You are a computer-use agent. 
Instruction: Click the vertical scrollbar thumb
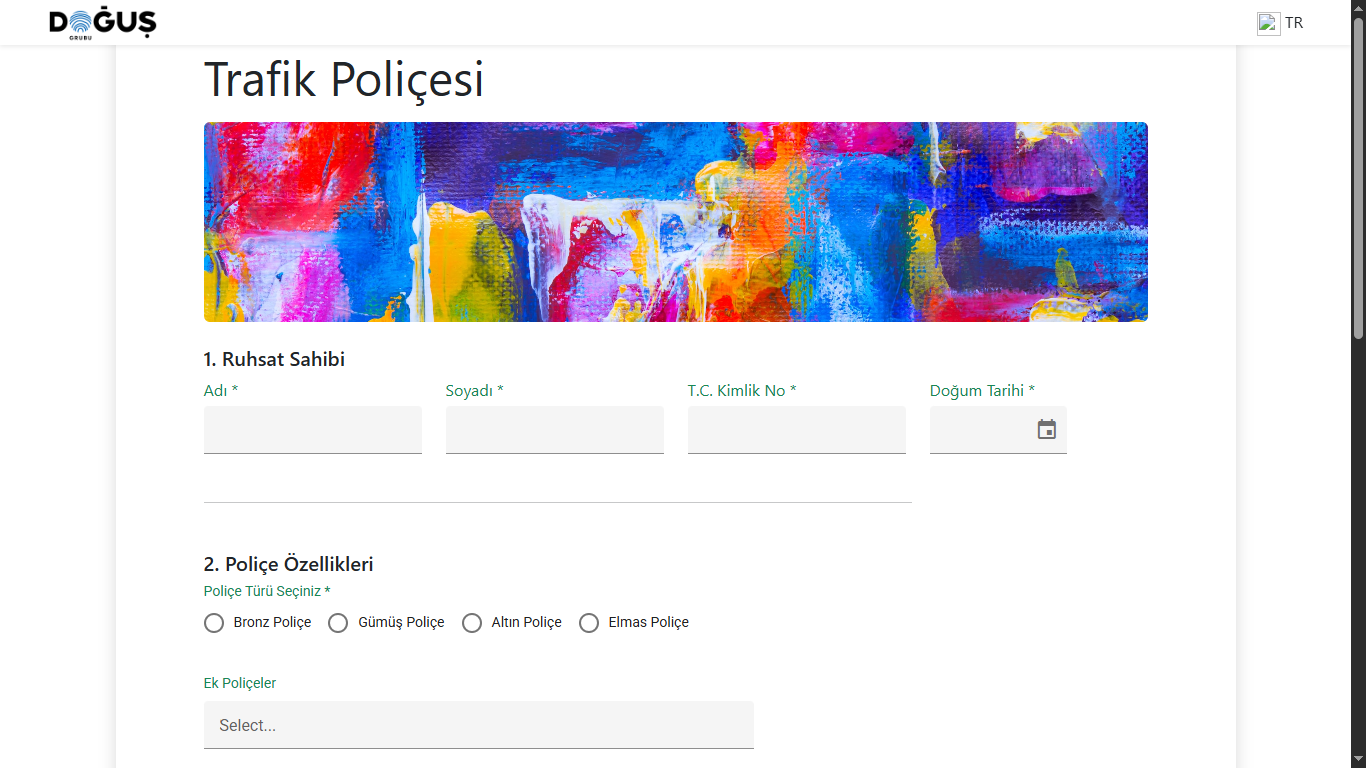click(x=1358, y=180)
